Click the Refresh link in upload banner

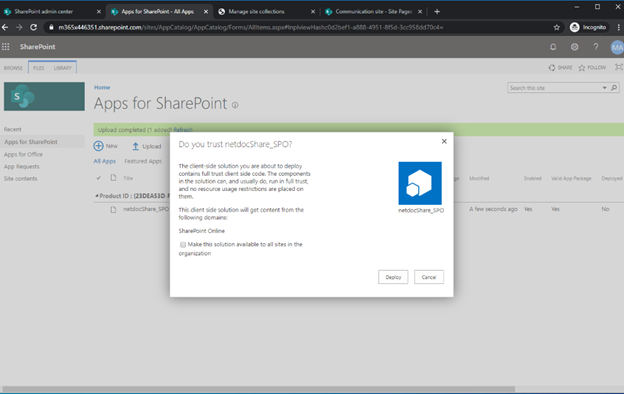(x=183, y=130)
